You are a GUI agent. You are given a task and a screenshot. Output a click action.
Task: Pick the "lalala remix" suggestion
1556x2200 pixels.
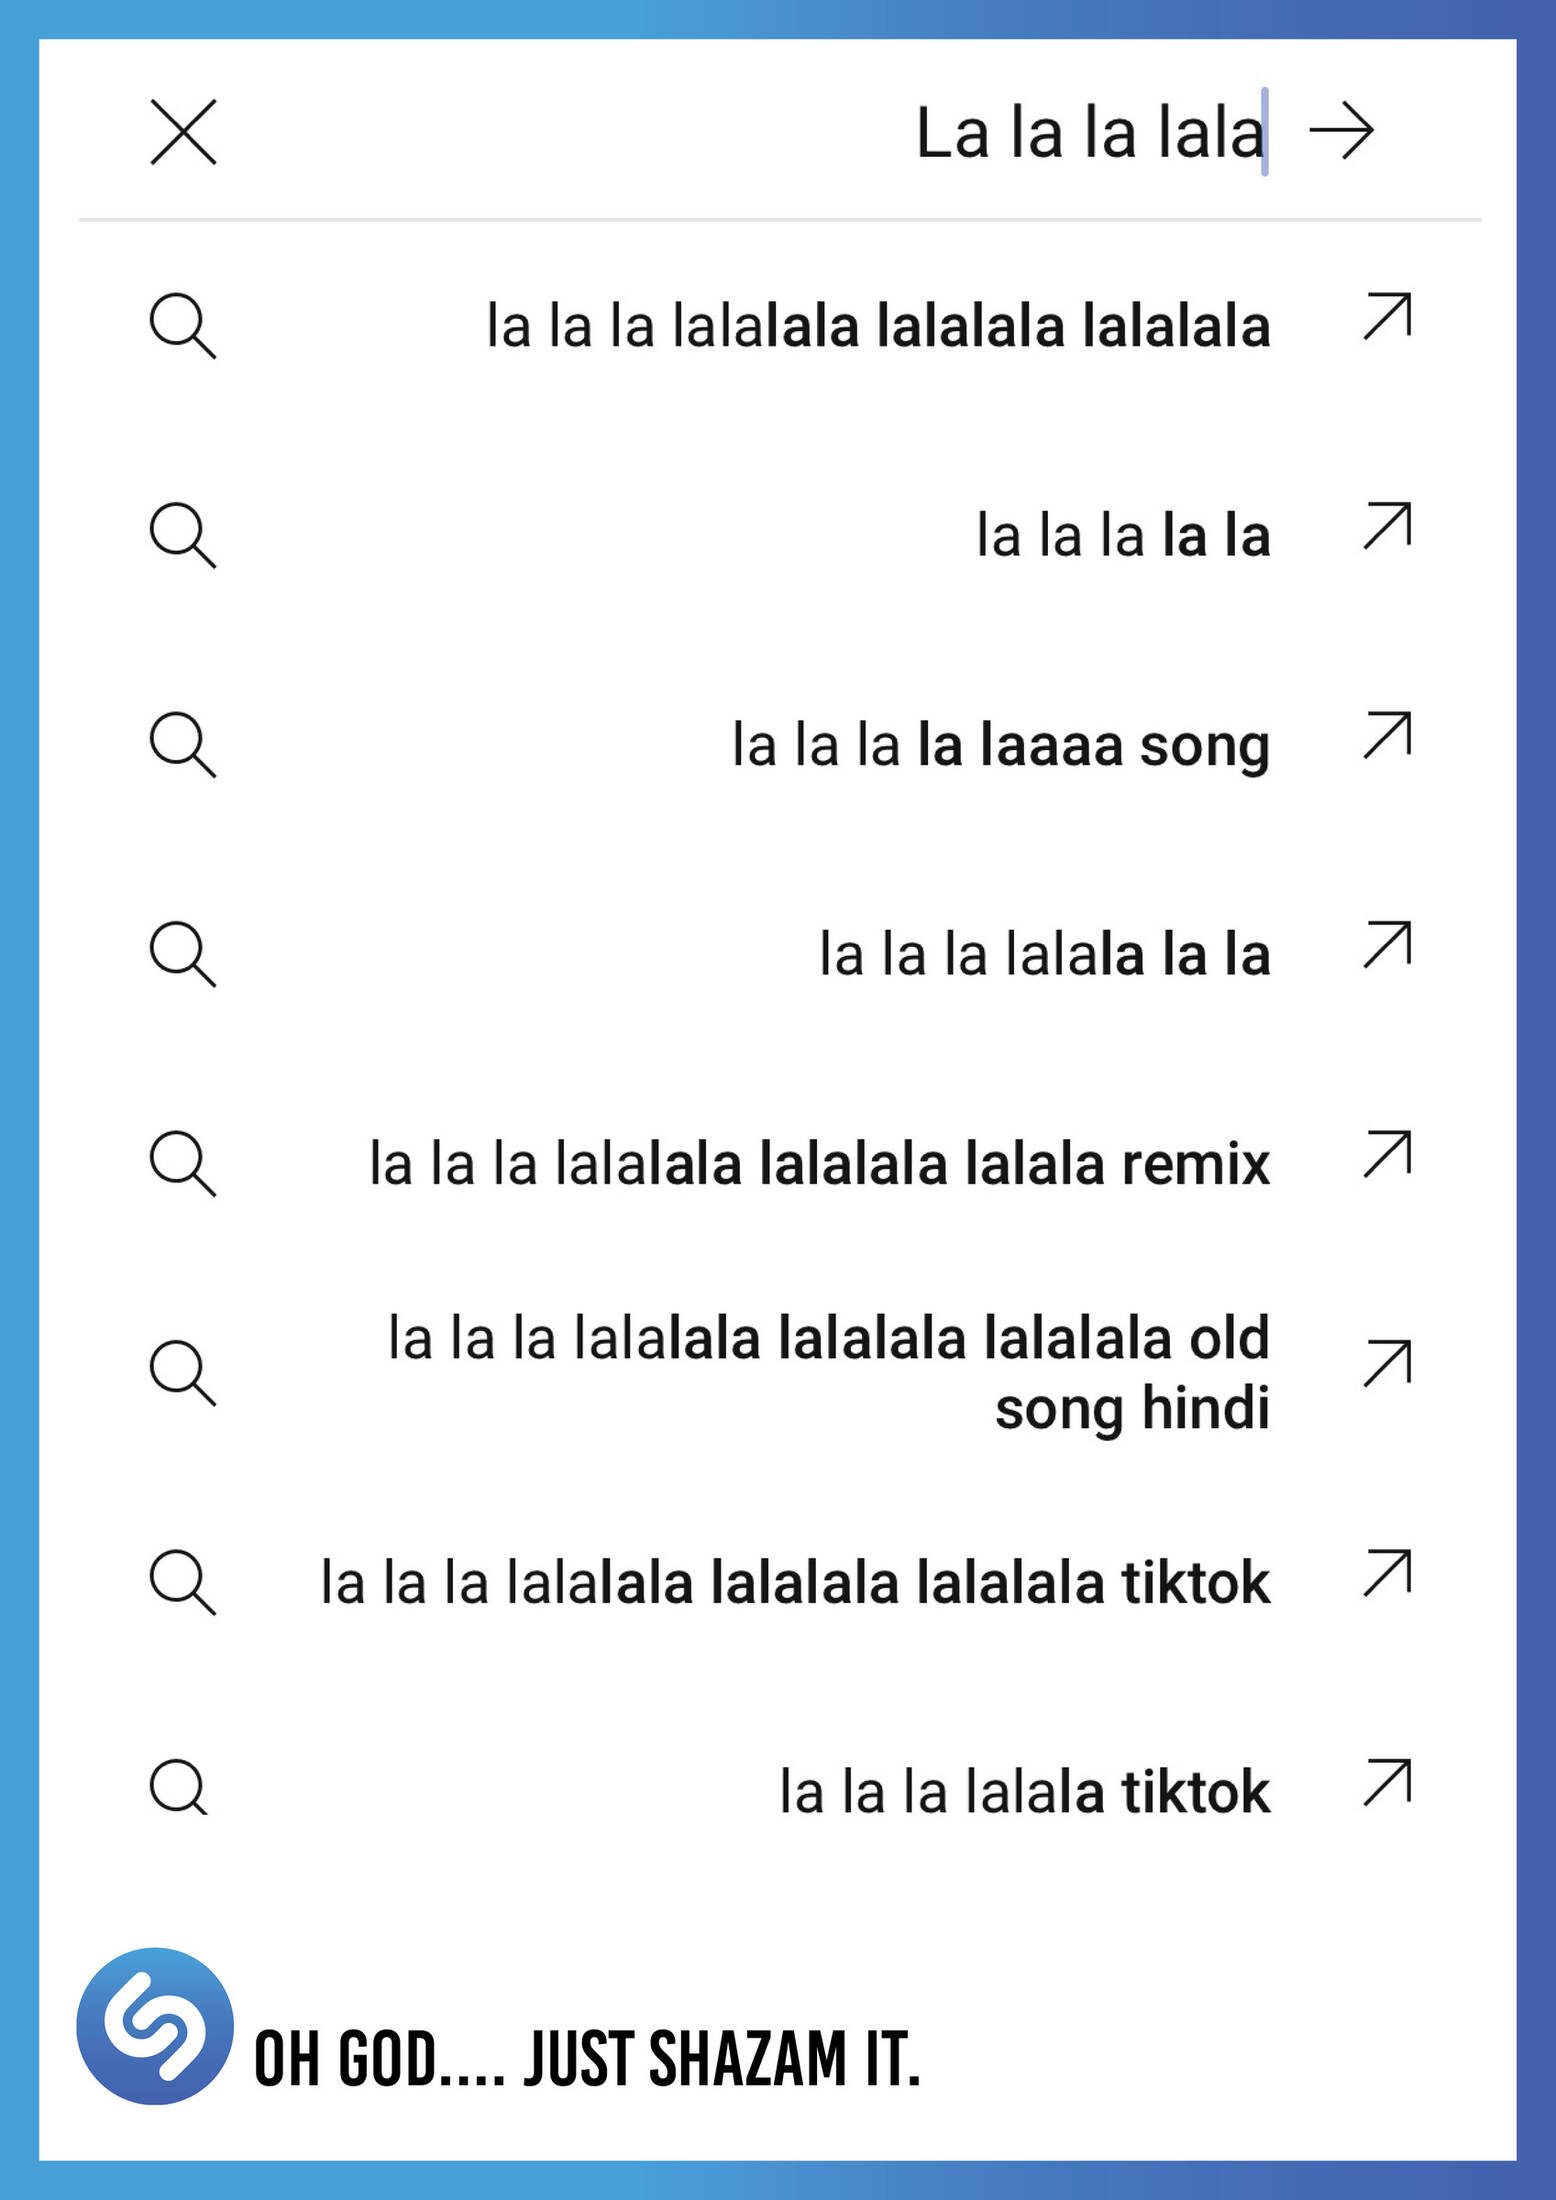pyautogui.click(x=819, y=1164)
